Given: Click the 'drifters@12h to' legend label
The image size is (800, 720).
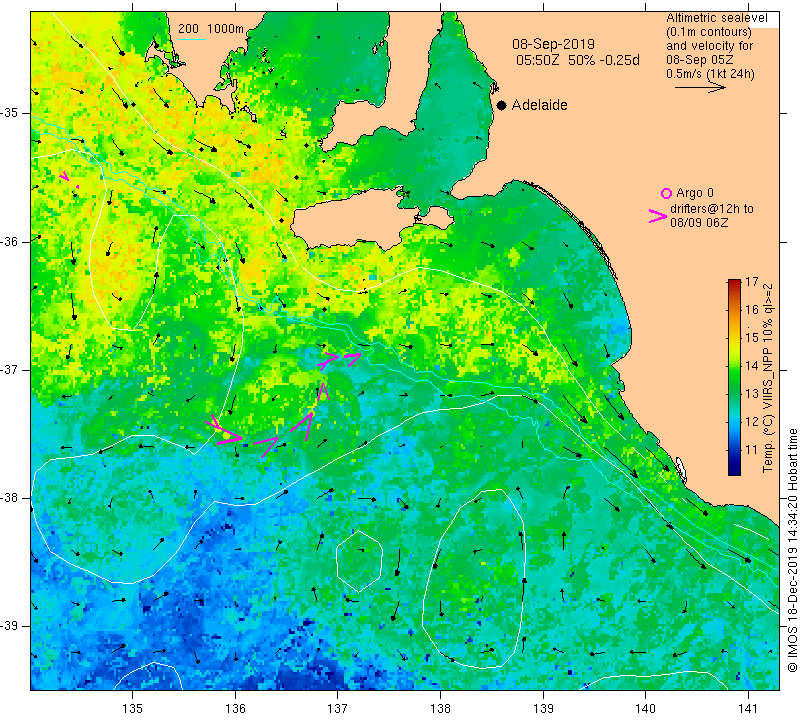Looking at the screenshot, I should coord(712,209).
